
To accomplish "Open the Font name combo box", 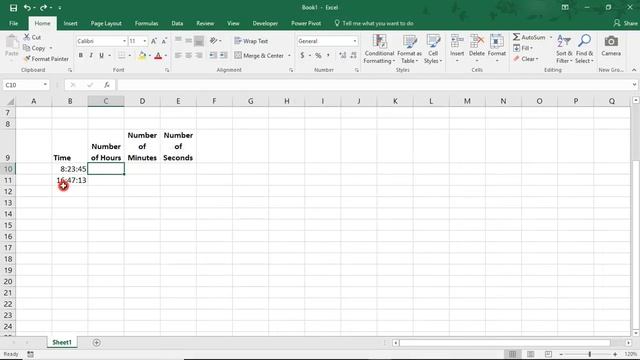I will 101,41.
